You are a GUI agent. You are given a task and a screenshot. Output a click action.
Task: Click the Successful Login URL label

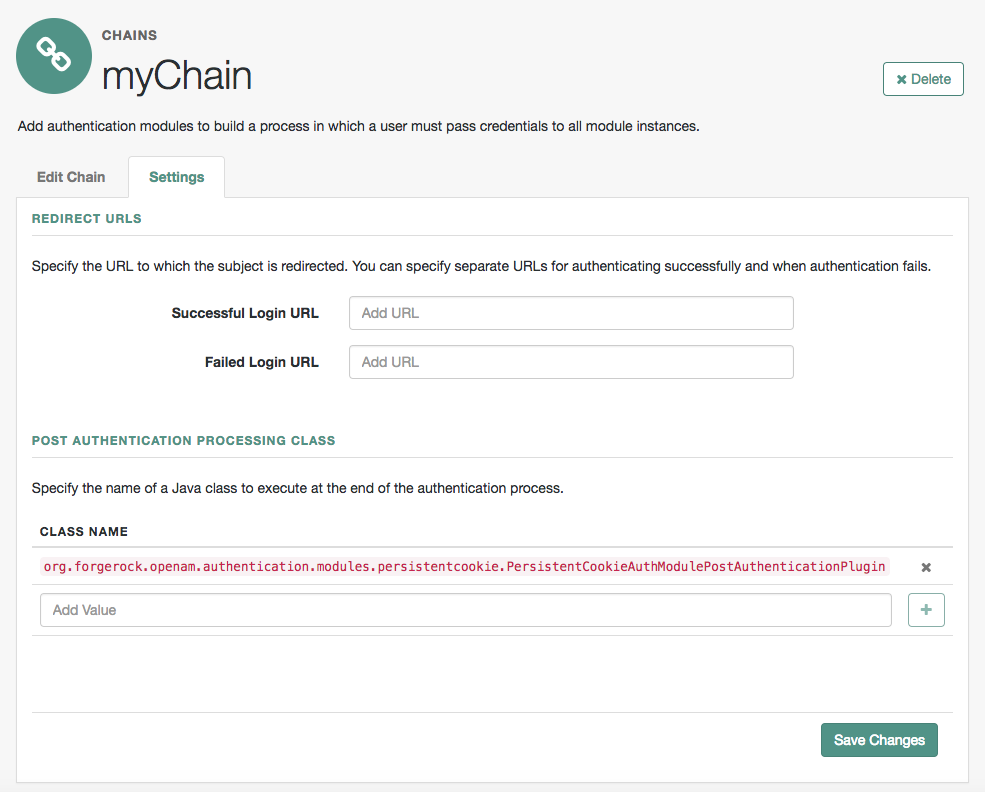pos(245,313)
